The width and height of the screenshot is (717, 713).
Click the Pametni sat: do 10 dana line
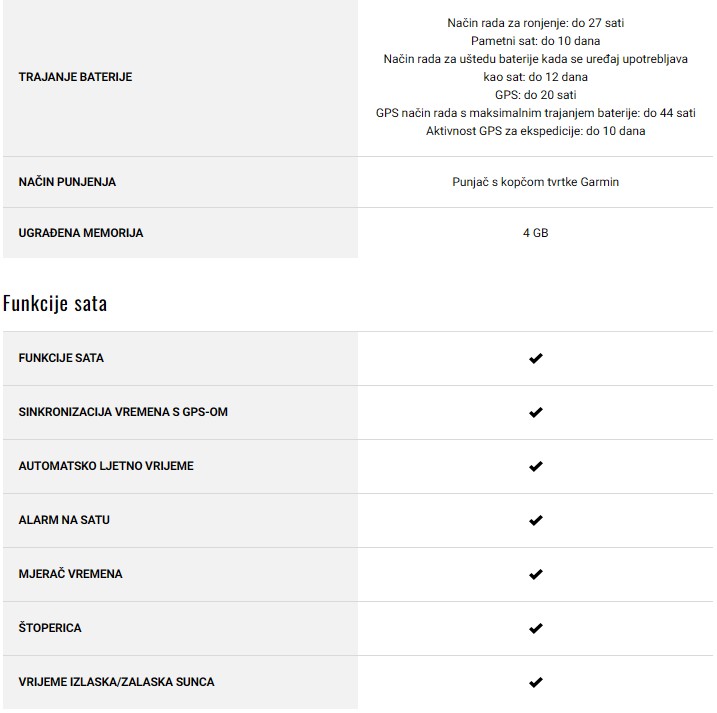(x=535, y=41)
